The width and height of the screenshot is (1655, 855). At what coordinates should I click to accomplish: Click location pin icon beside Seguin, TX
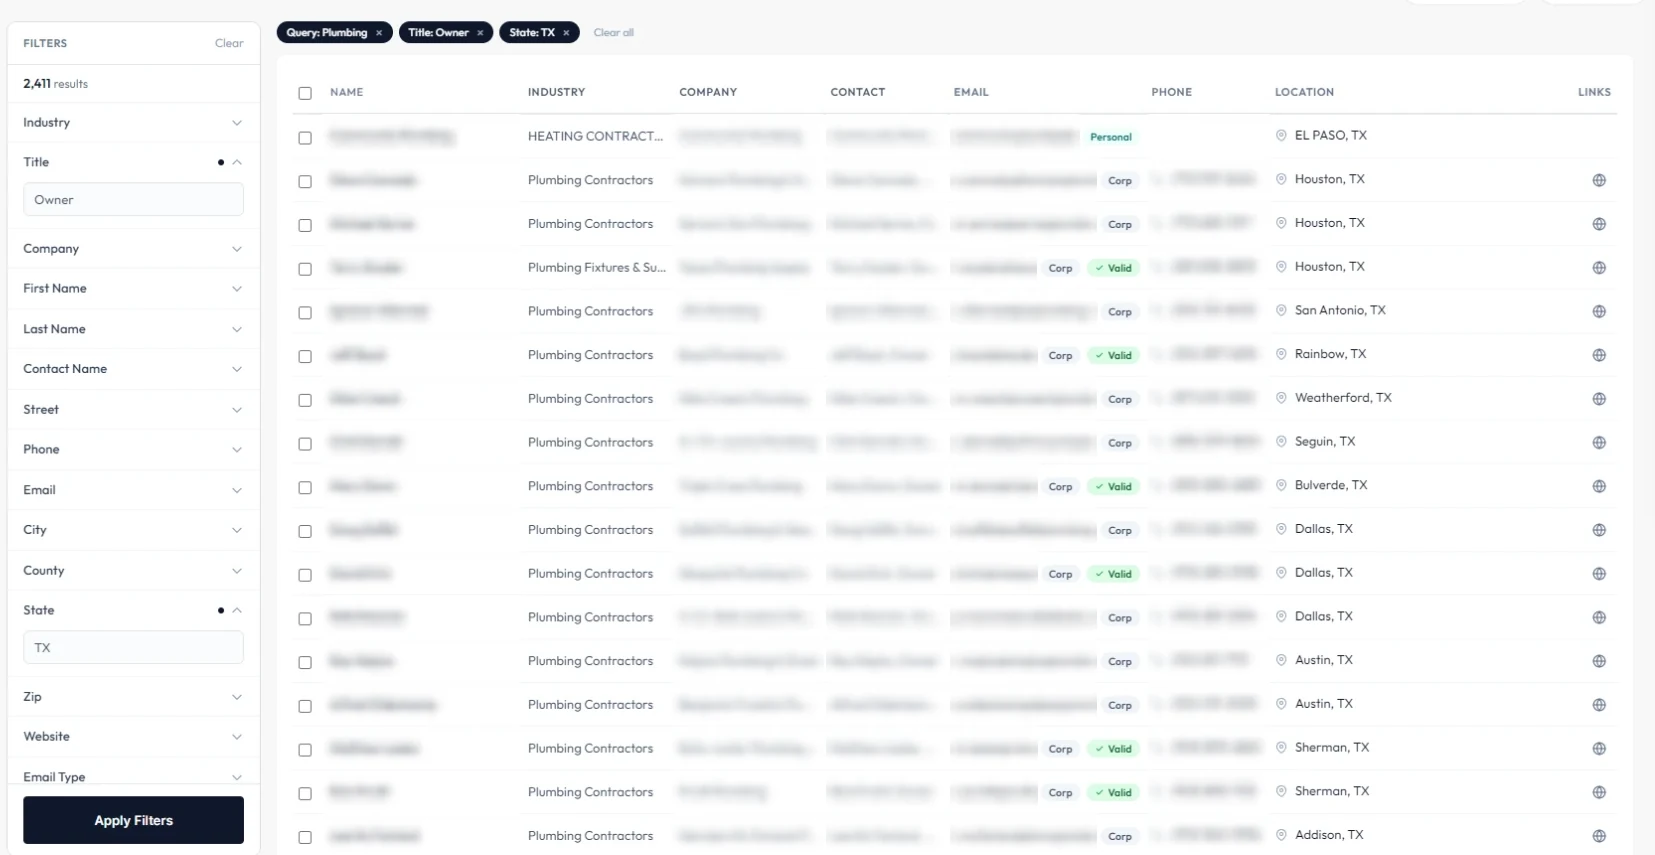(x=1281, y=441)
